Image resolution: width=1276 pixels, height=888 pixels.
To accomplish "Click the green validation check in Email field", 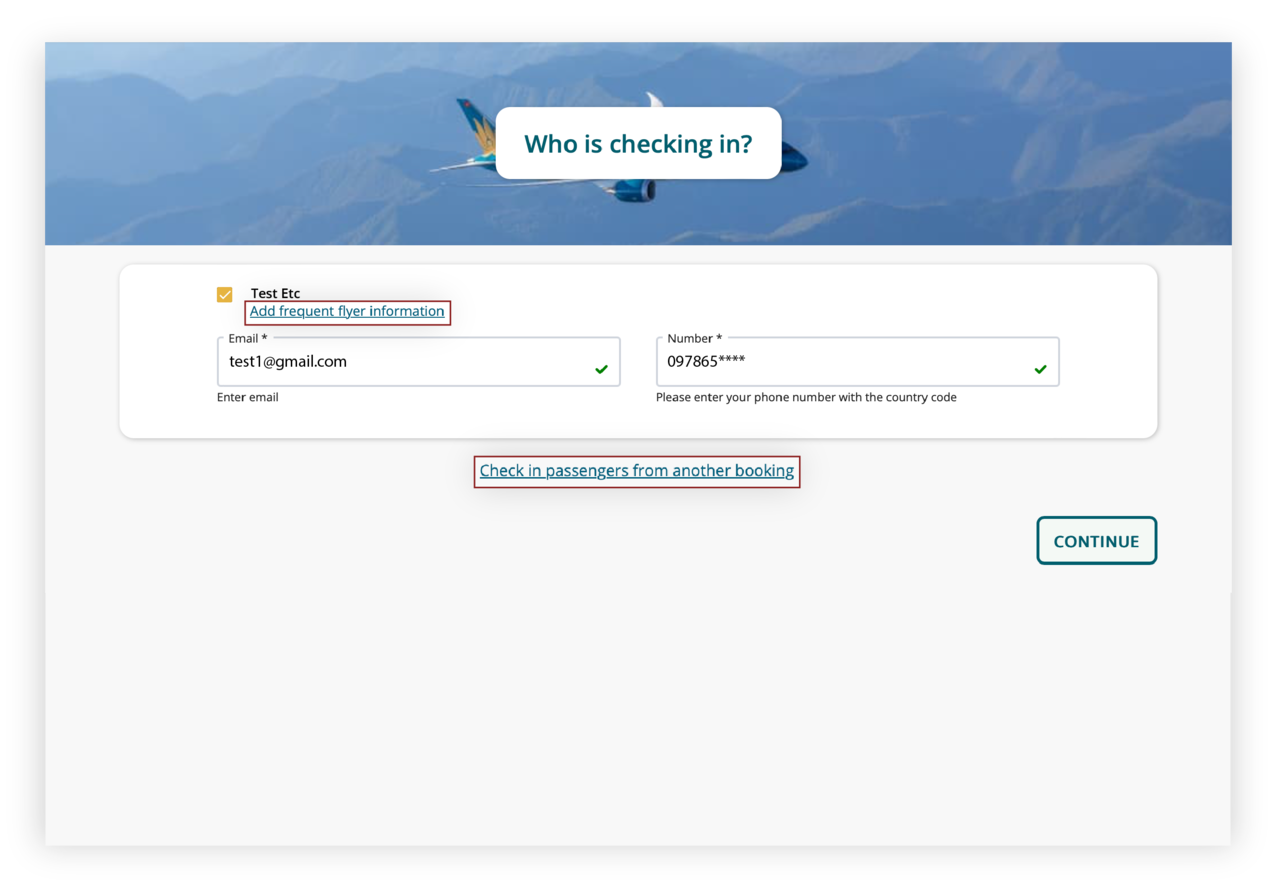I will (602, 369).
